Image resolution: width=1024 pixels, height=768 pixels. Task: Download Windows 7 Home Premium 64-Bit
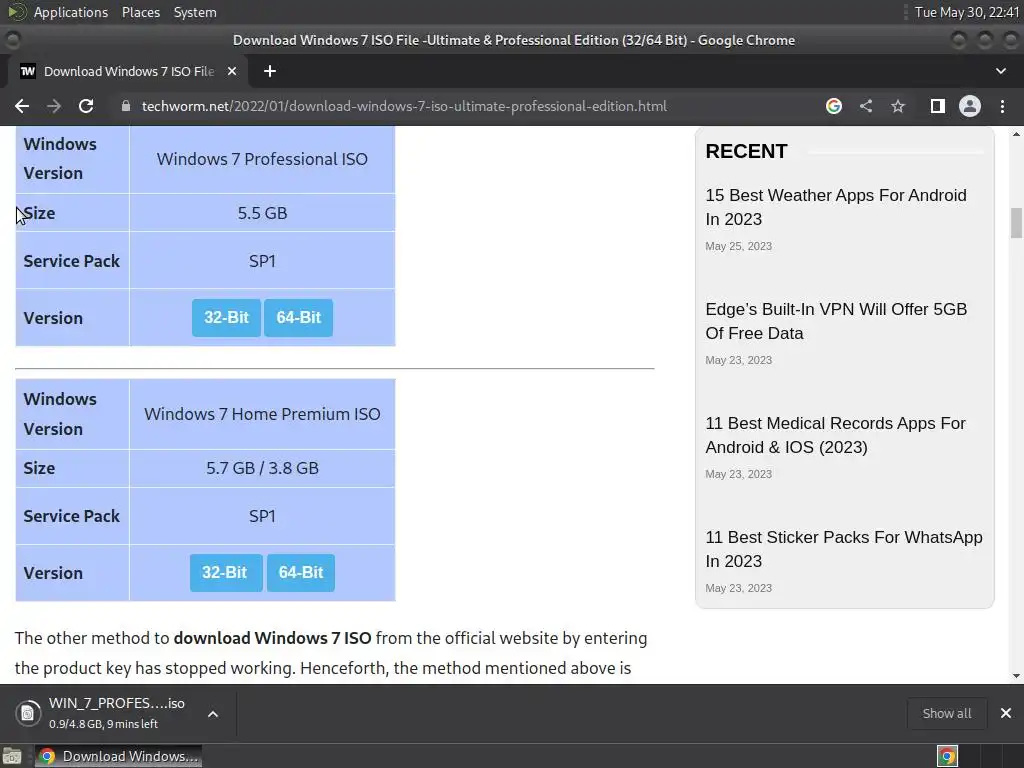(x=300, y=573)
